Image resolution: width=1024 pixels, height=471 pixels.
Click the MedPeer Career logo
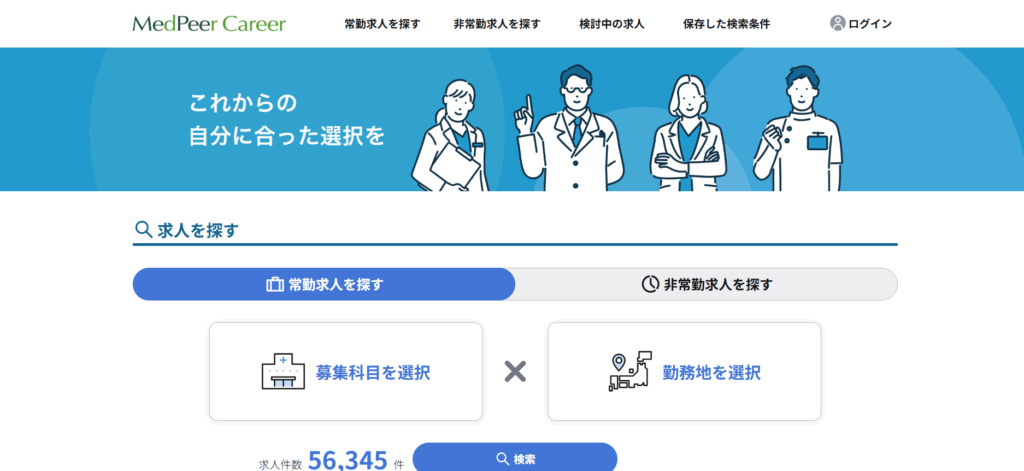click(x=209, y=24)
